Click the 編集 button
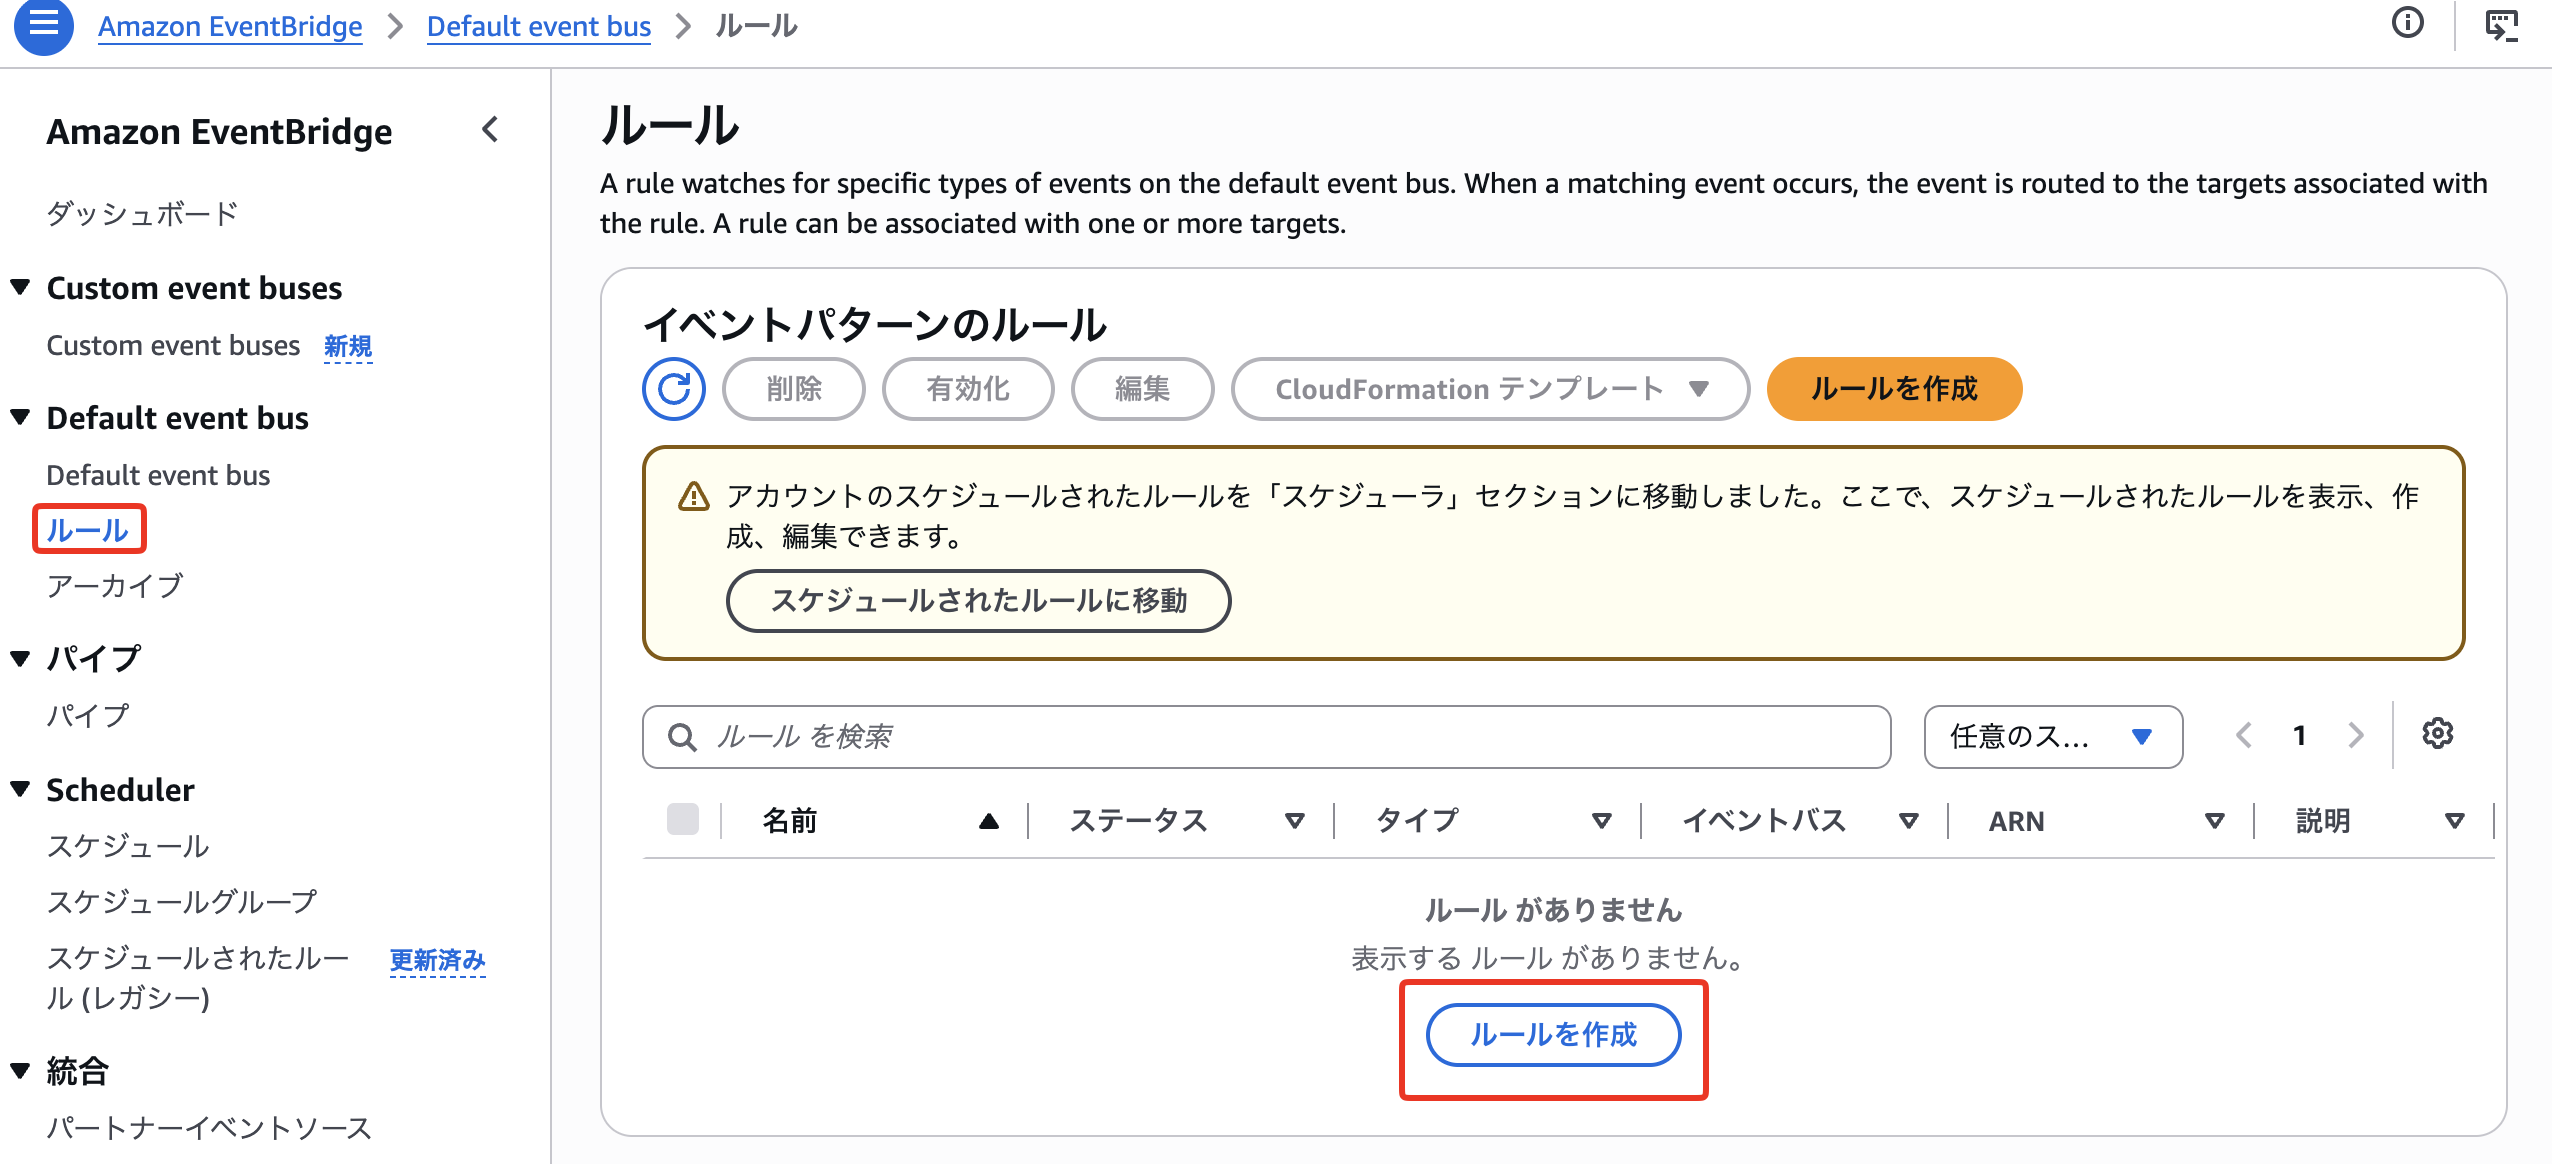This screenshot has height=1164, width=2552. click(1142, 389)
